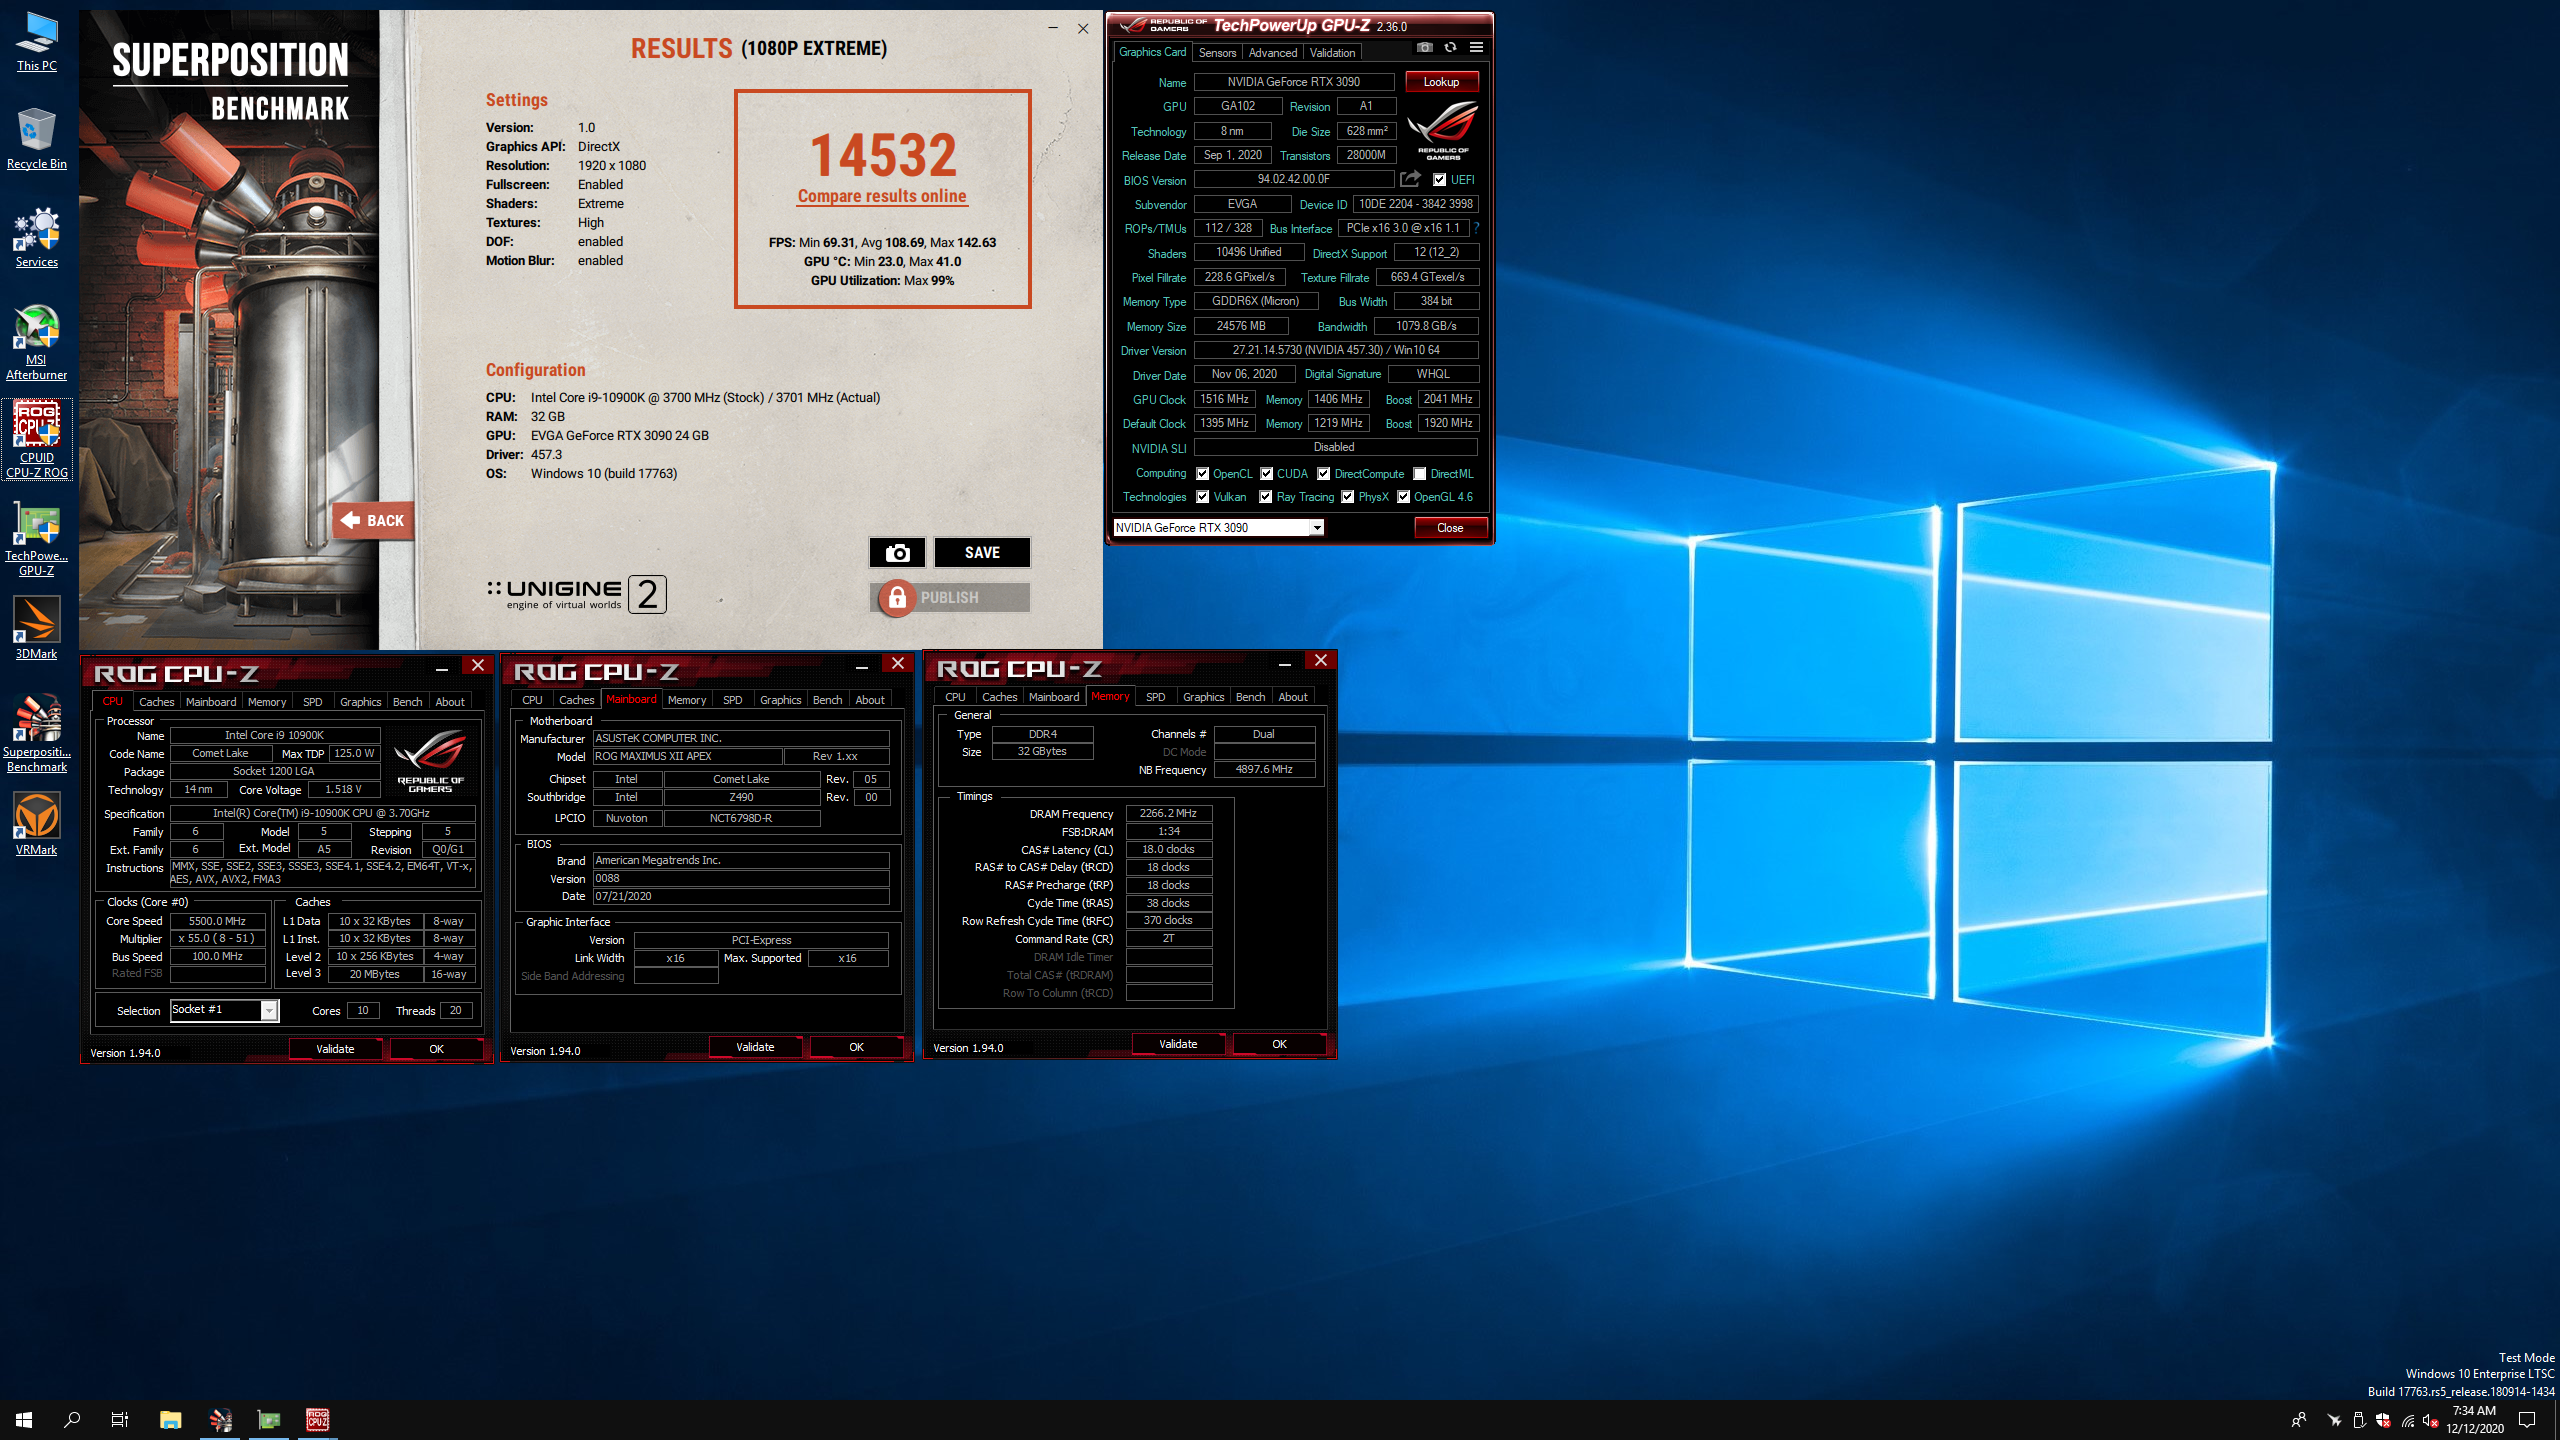Click the GPU-Z refresh icon
Image resolution: width=2560 pixels, height=1440 pixels.
coord(1450,47)
